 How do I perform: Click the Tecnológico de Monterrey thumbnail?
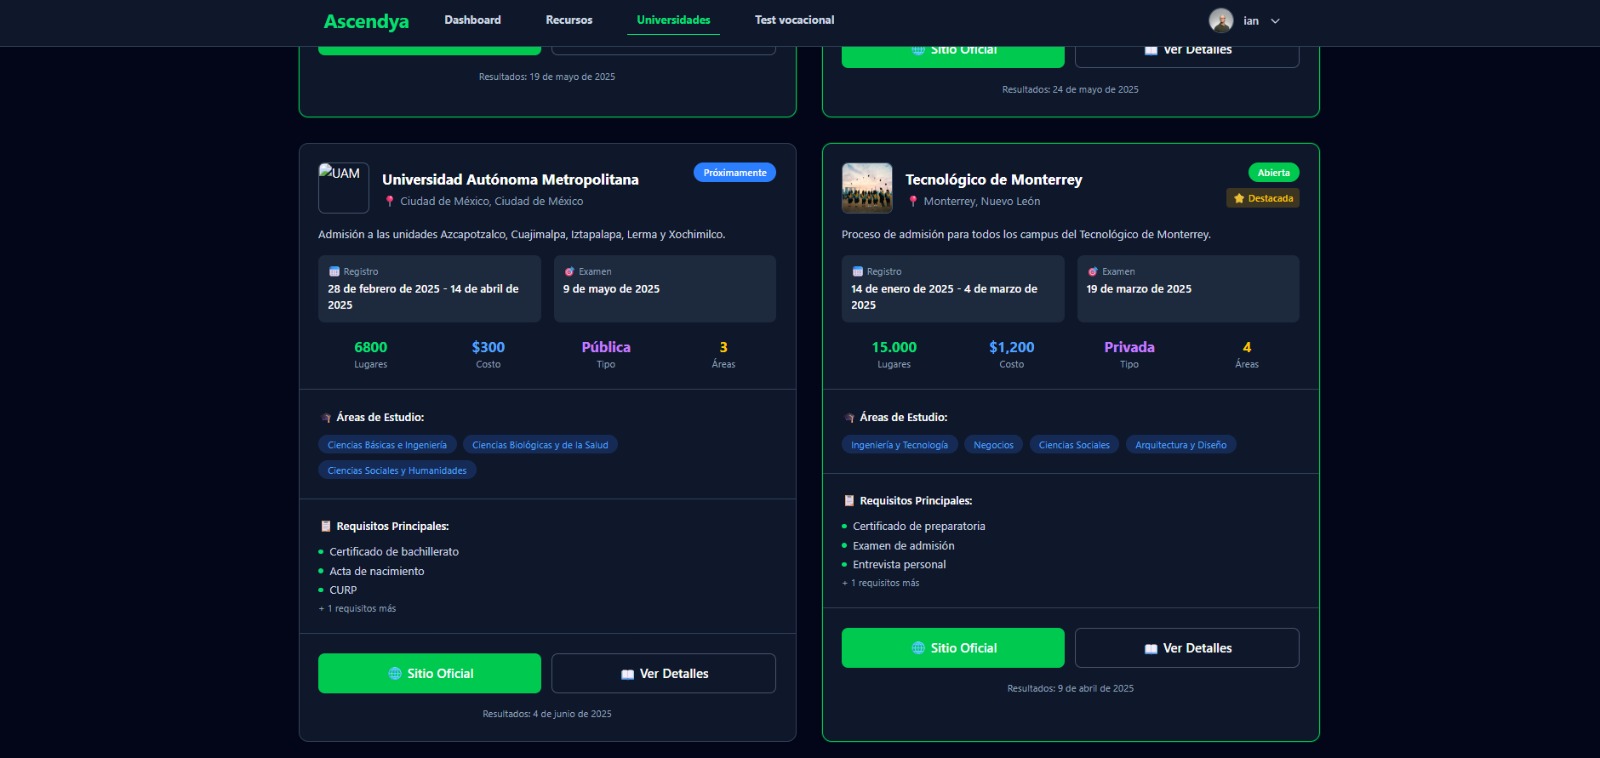(x=867, y=188)
